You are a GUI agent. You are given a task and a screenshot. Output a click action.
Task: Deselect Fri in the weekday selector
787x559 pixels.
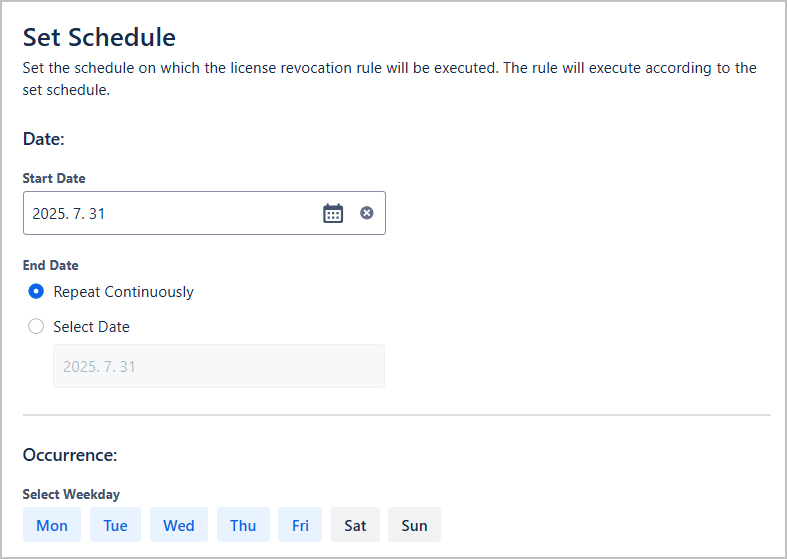click(300, 525)
